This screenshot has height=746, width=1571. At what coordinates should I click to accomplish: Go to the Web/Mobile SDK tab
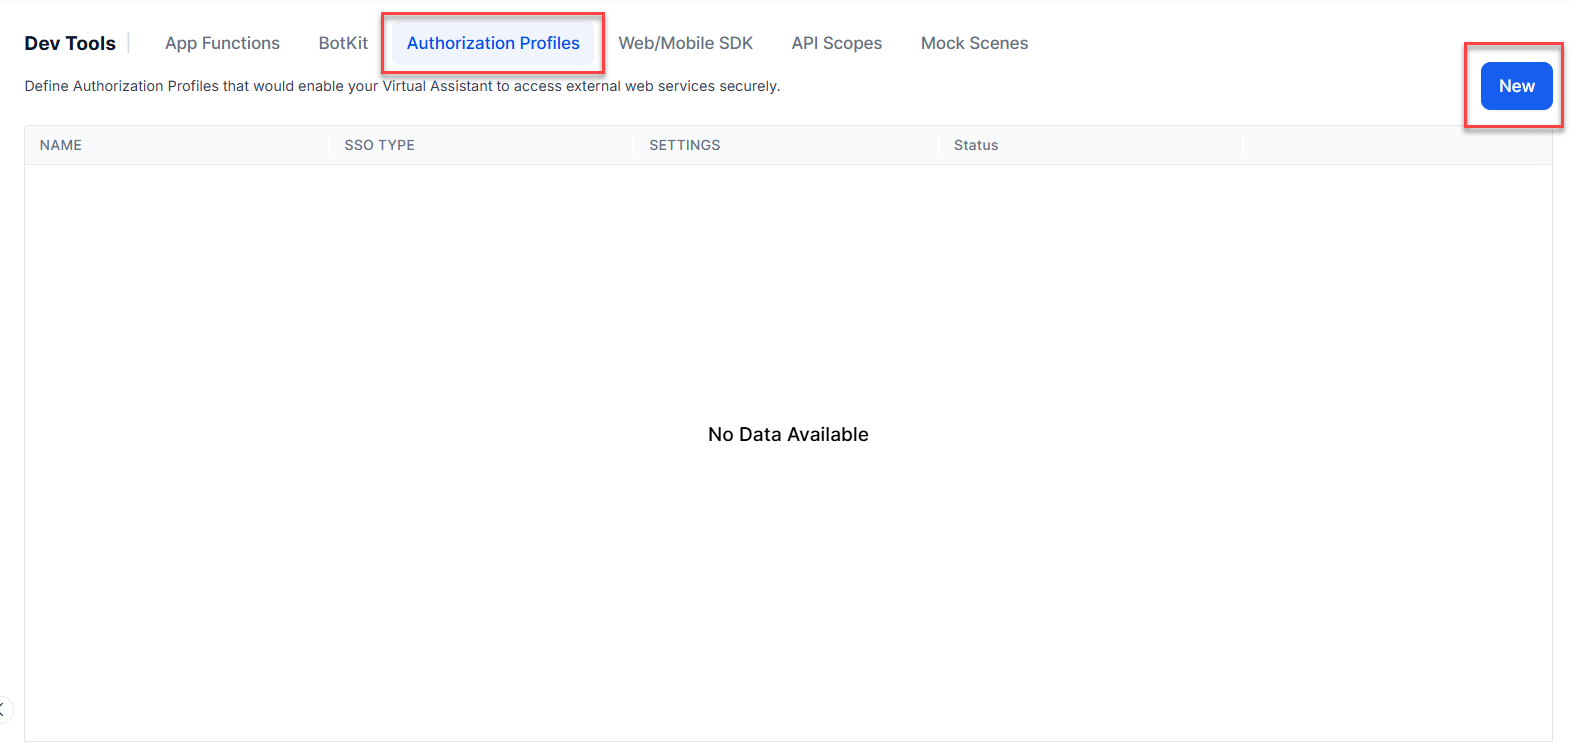pos(685,43)
